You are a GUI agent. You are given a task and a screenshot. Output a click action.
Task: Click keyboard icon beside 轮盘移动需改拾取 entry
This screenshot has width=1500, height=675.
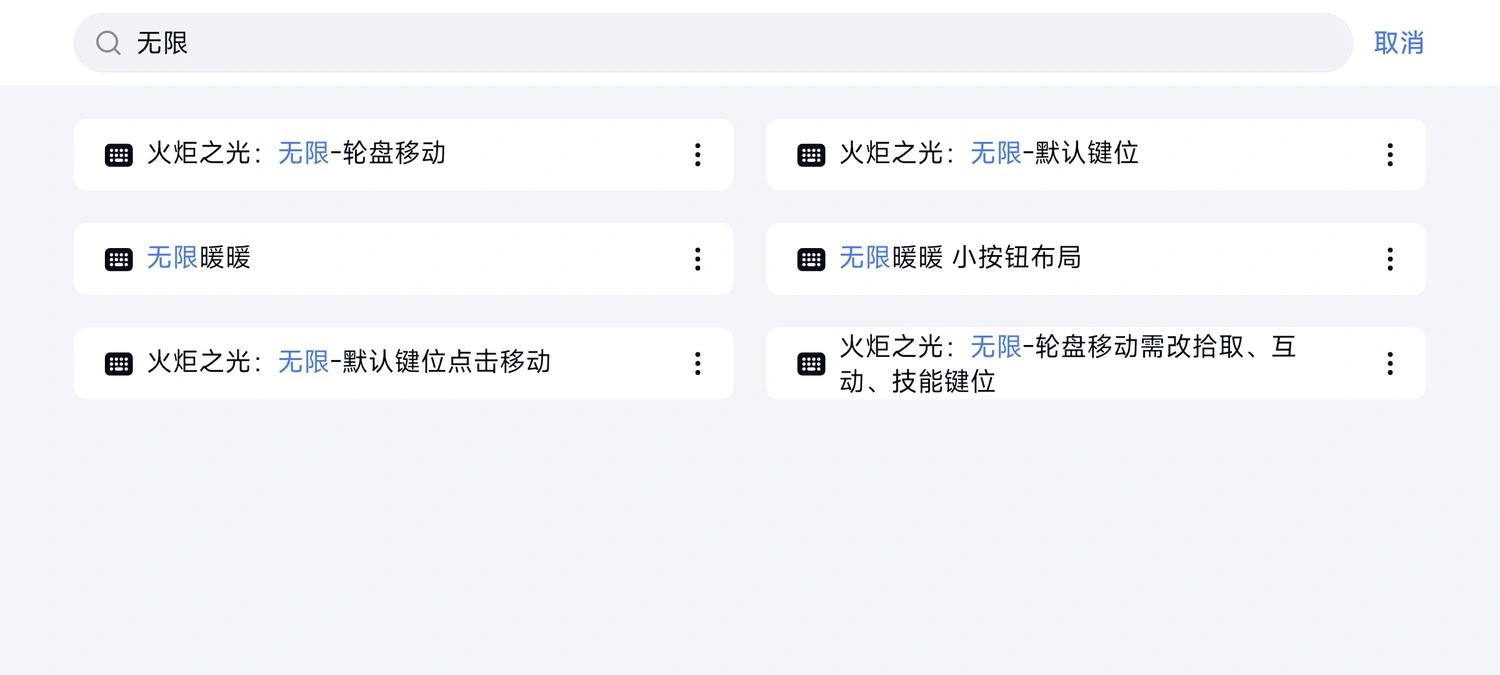point(811,363)
